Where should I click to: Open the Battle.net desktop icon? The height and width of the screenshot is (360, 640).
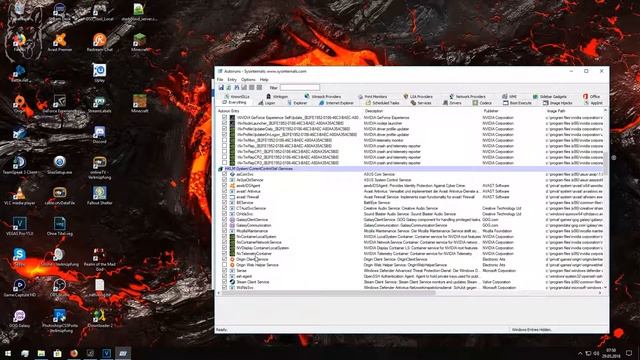point(19,73)
